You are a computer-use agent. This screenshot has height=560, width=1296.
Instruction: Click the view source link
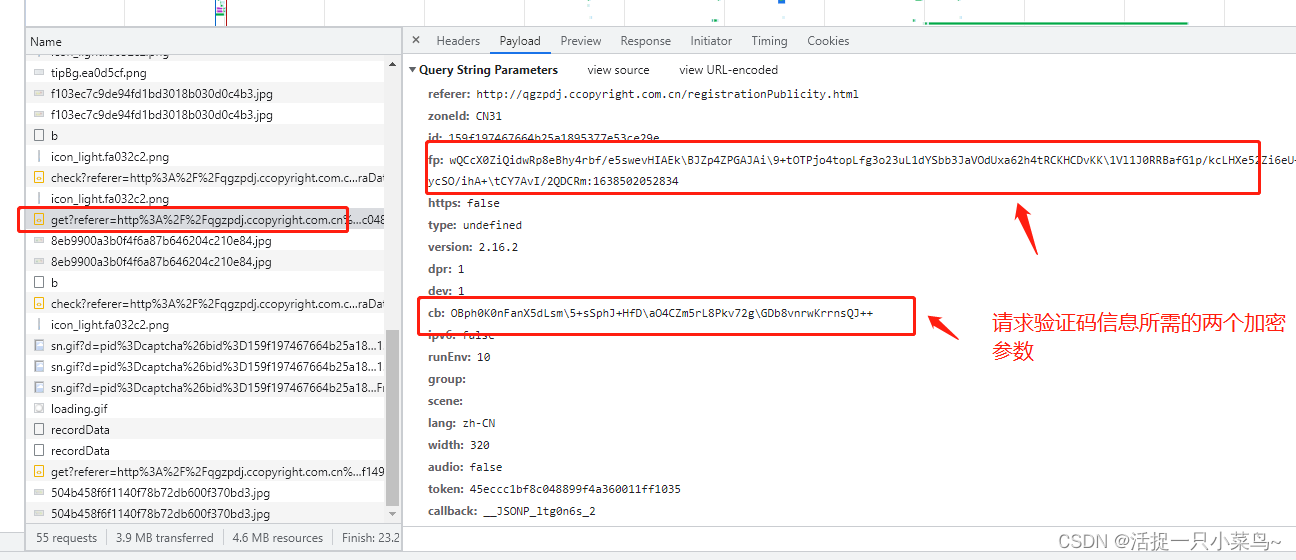point(618,70)
